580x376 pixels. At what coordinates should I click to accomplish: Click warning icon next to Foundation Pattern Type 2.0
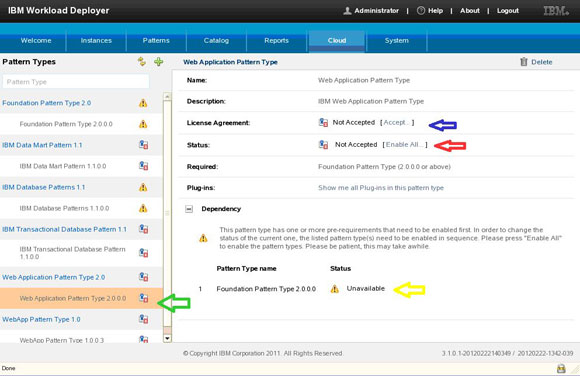point(143,103)
